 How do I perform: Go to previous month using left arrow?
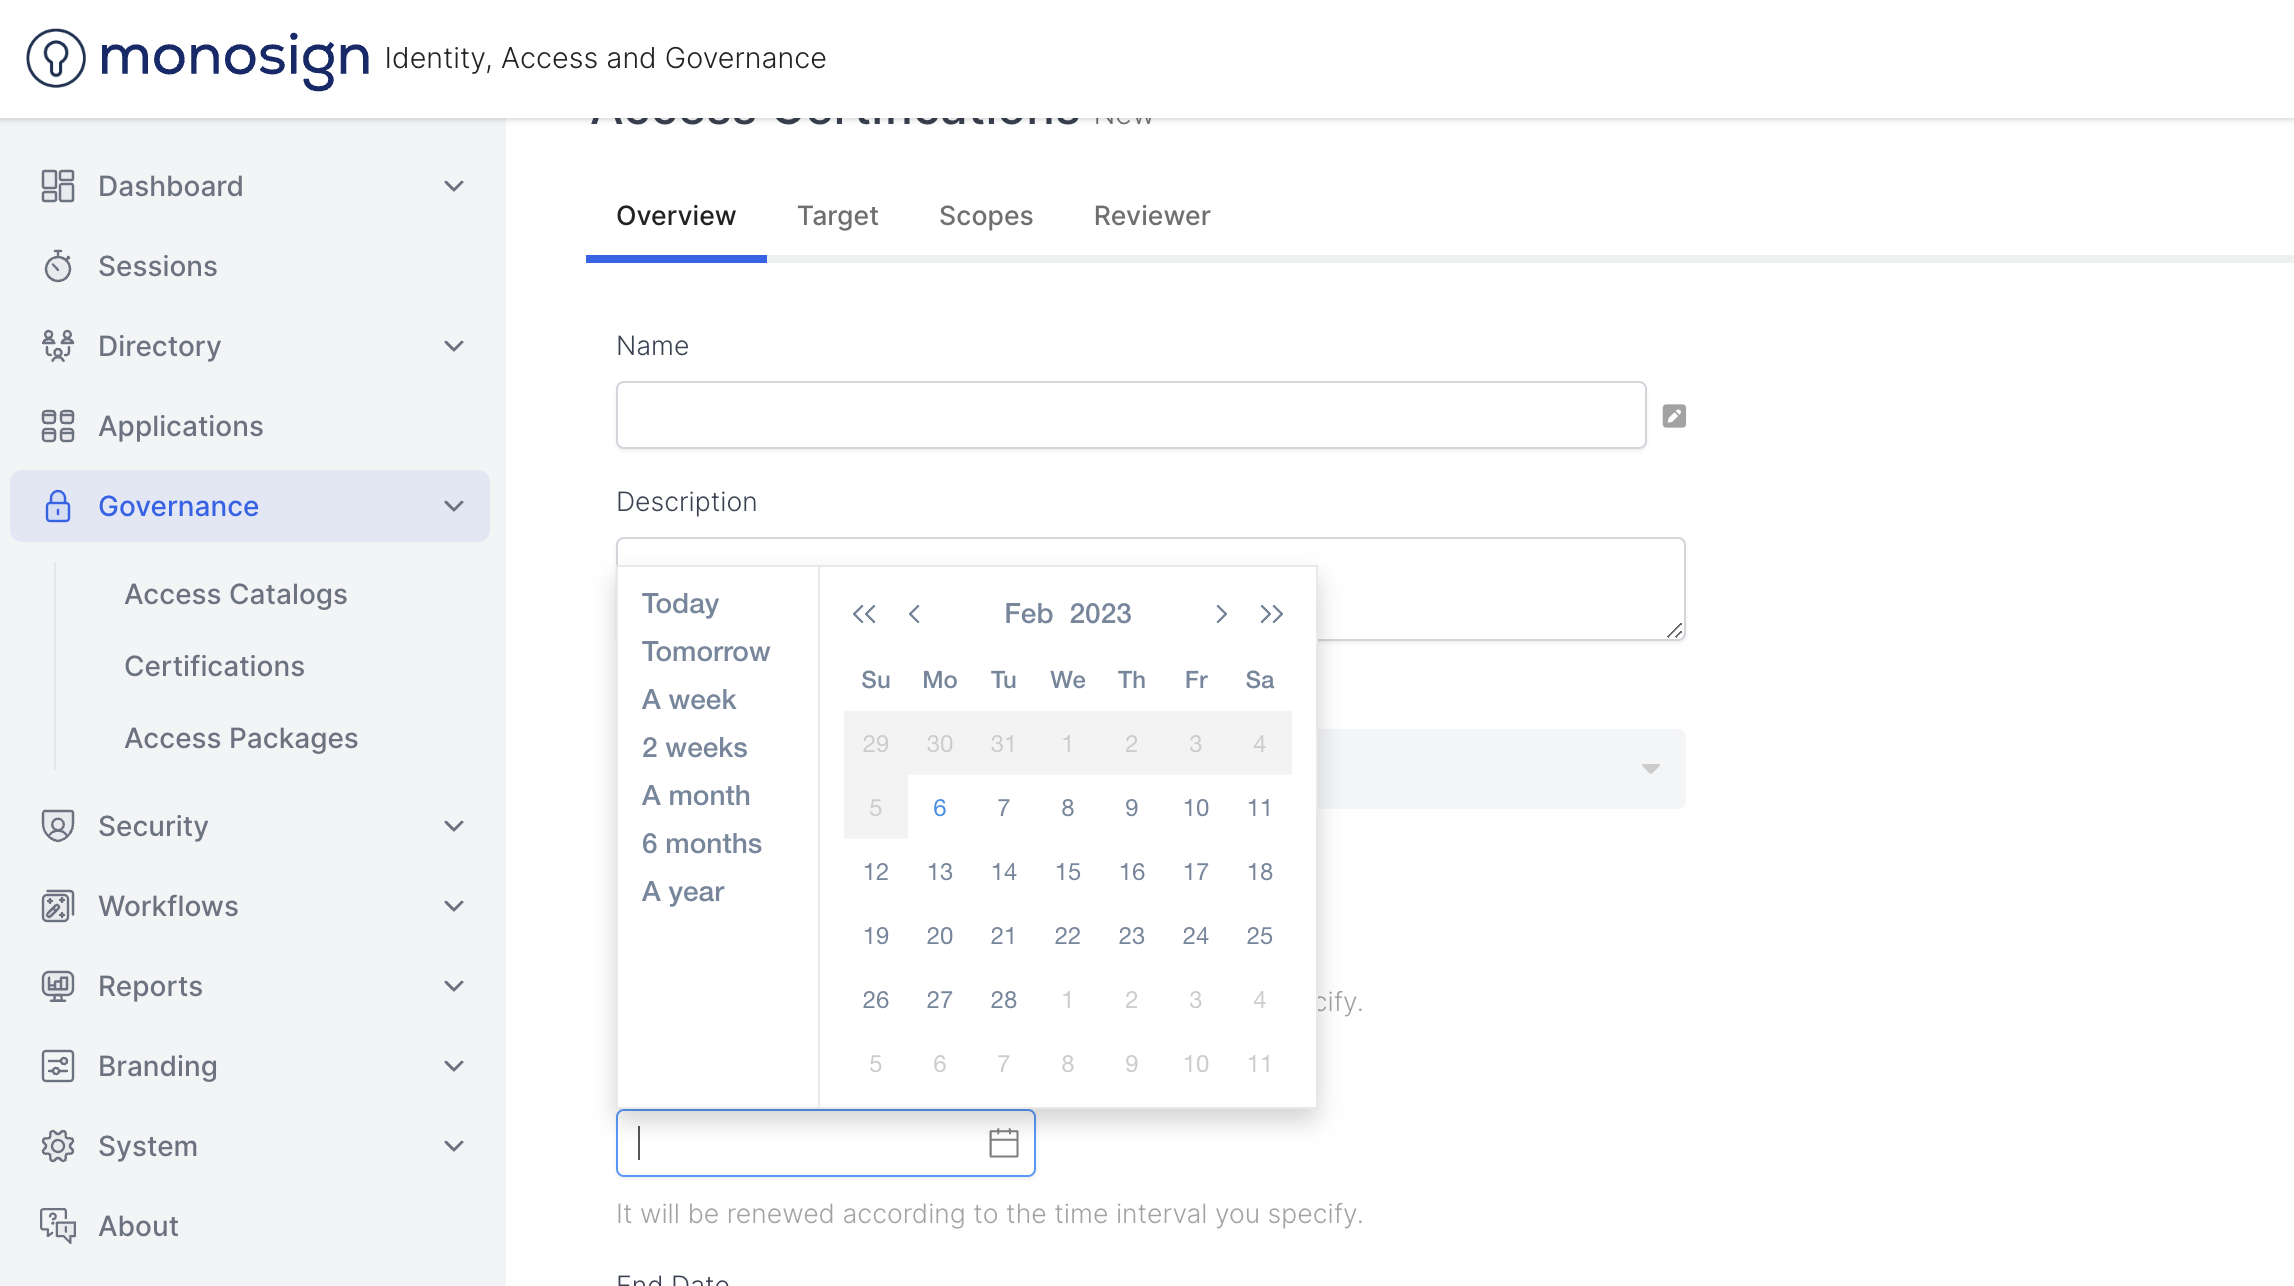click(x=914, y=614)
